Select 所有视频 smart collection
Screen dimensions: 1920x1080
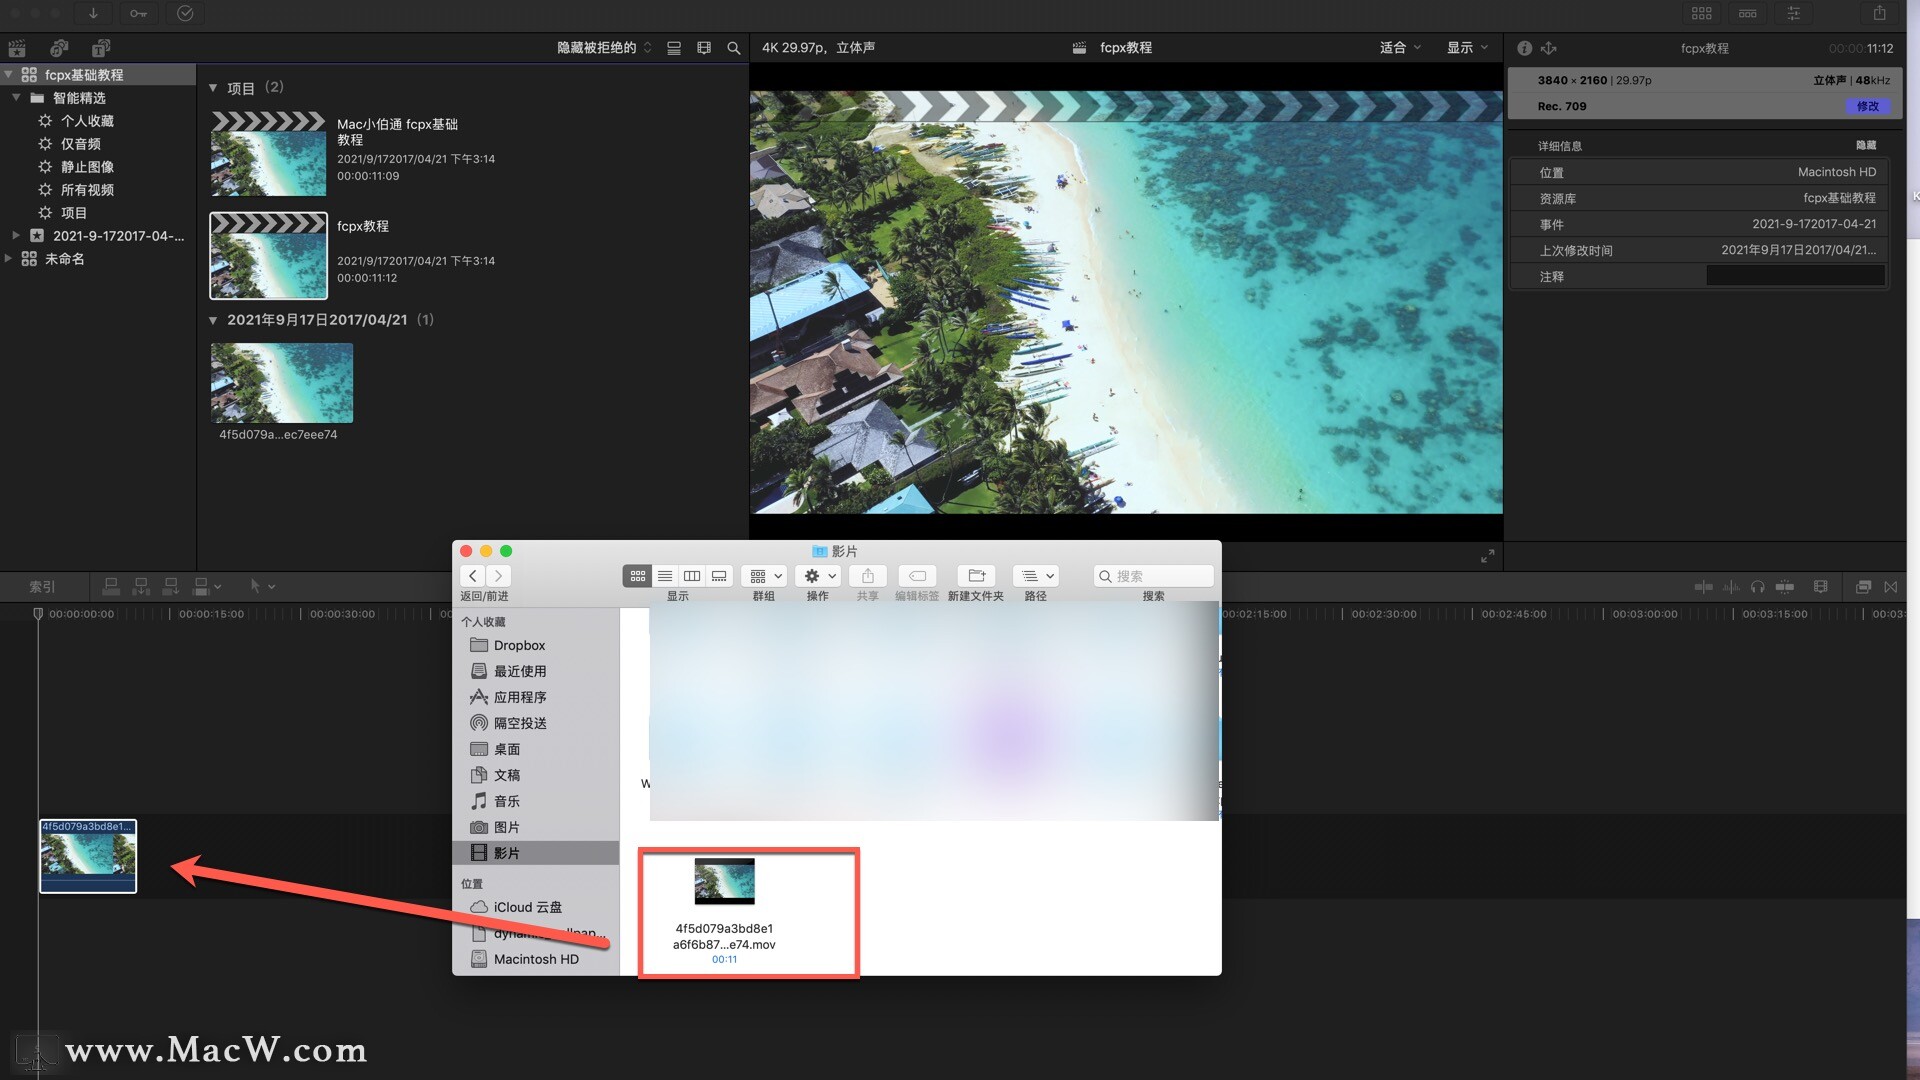(87, 190)
